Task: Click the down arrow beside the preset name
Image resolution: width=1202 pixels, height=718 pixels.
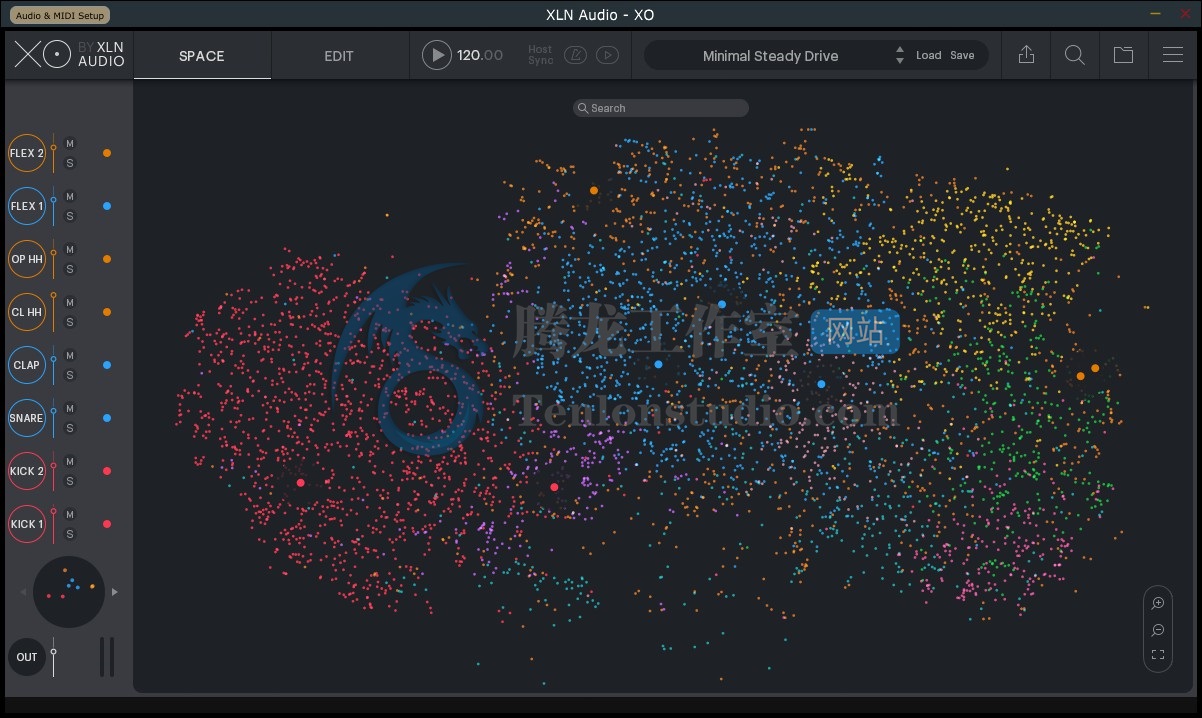Action: (x=900, y=62)
